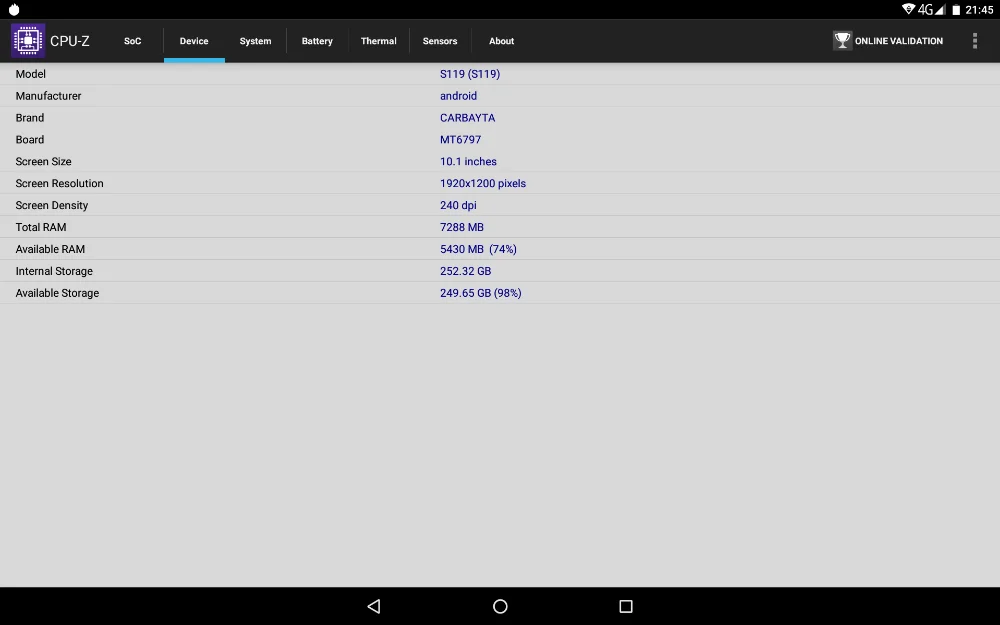Viewport: 1000px width, 625px height.
Task: Tap the notification icon in status bar
Action: [x=14, y=10]
